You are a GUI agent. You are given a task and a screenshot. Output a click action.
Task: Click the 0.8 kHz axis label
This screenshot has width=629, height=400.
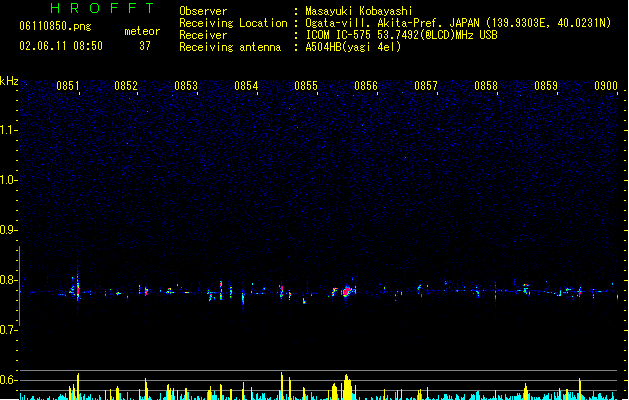(x=8, y=280)
